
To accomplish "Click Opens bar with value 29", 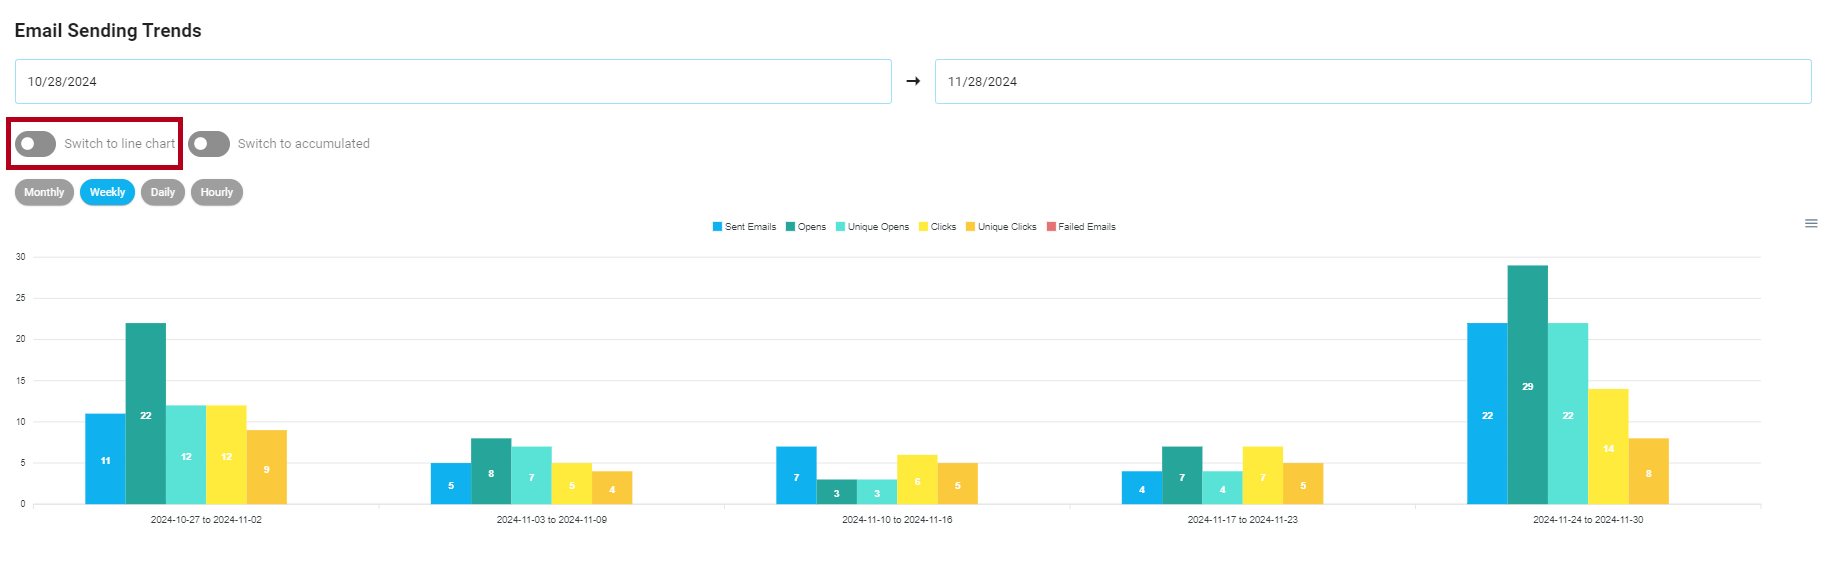I will point(1528,385).
